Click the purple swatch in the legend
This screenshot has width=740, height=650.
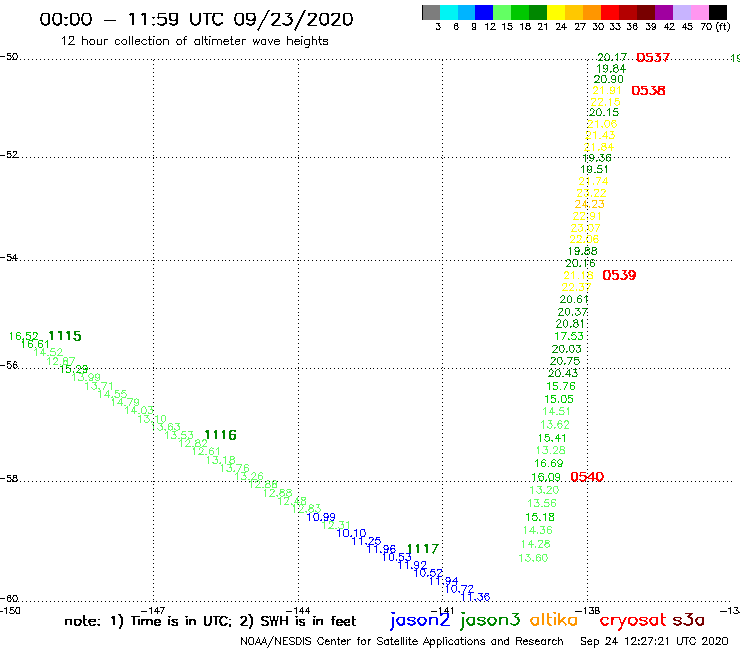(x=664, y=13)
